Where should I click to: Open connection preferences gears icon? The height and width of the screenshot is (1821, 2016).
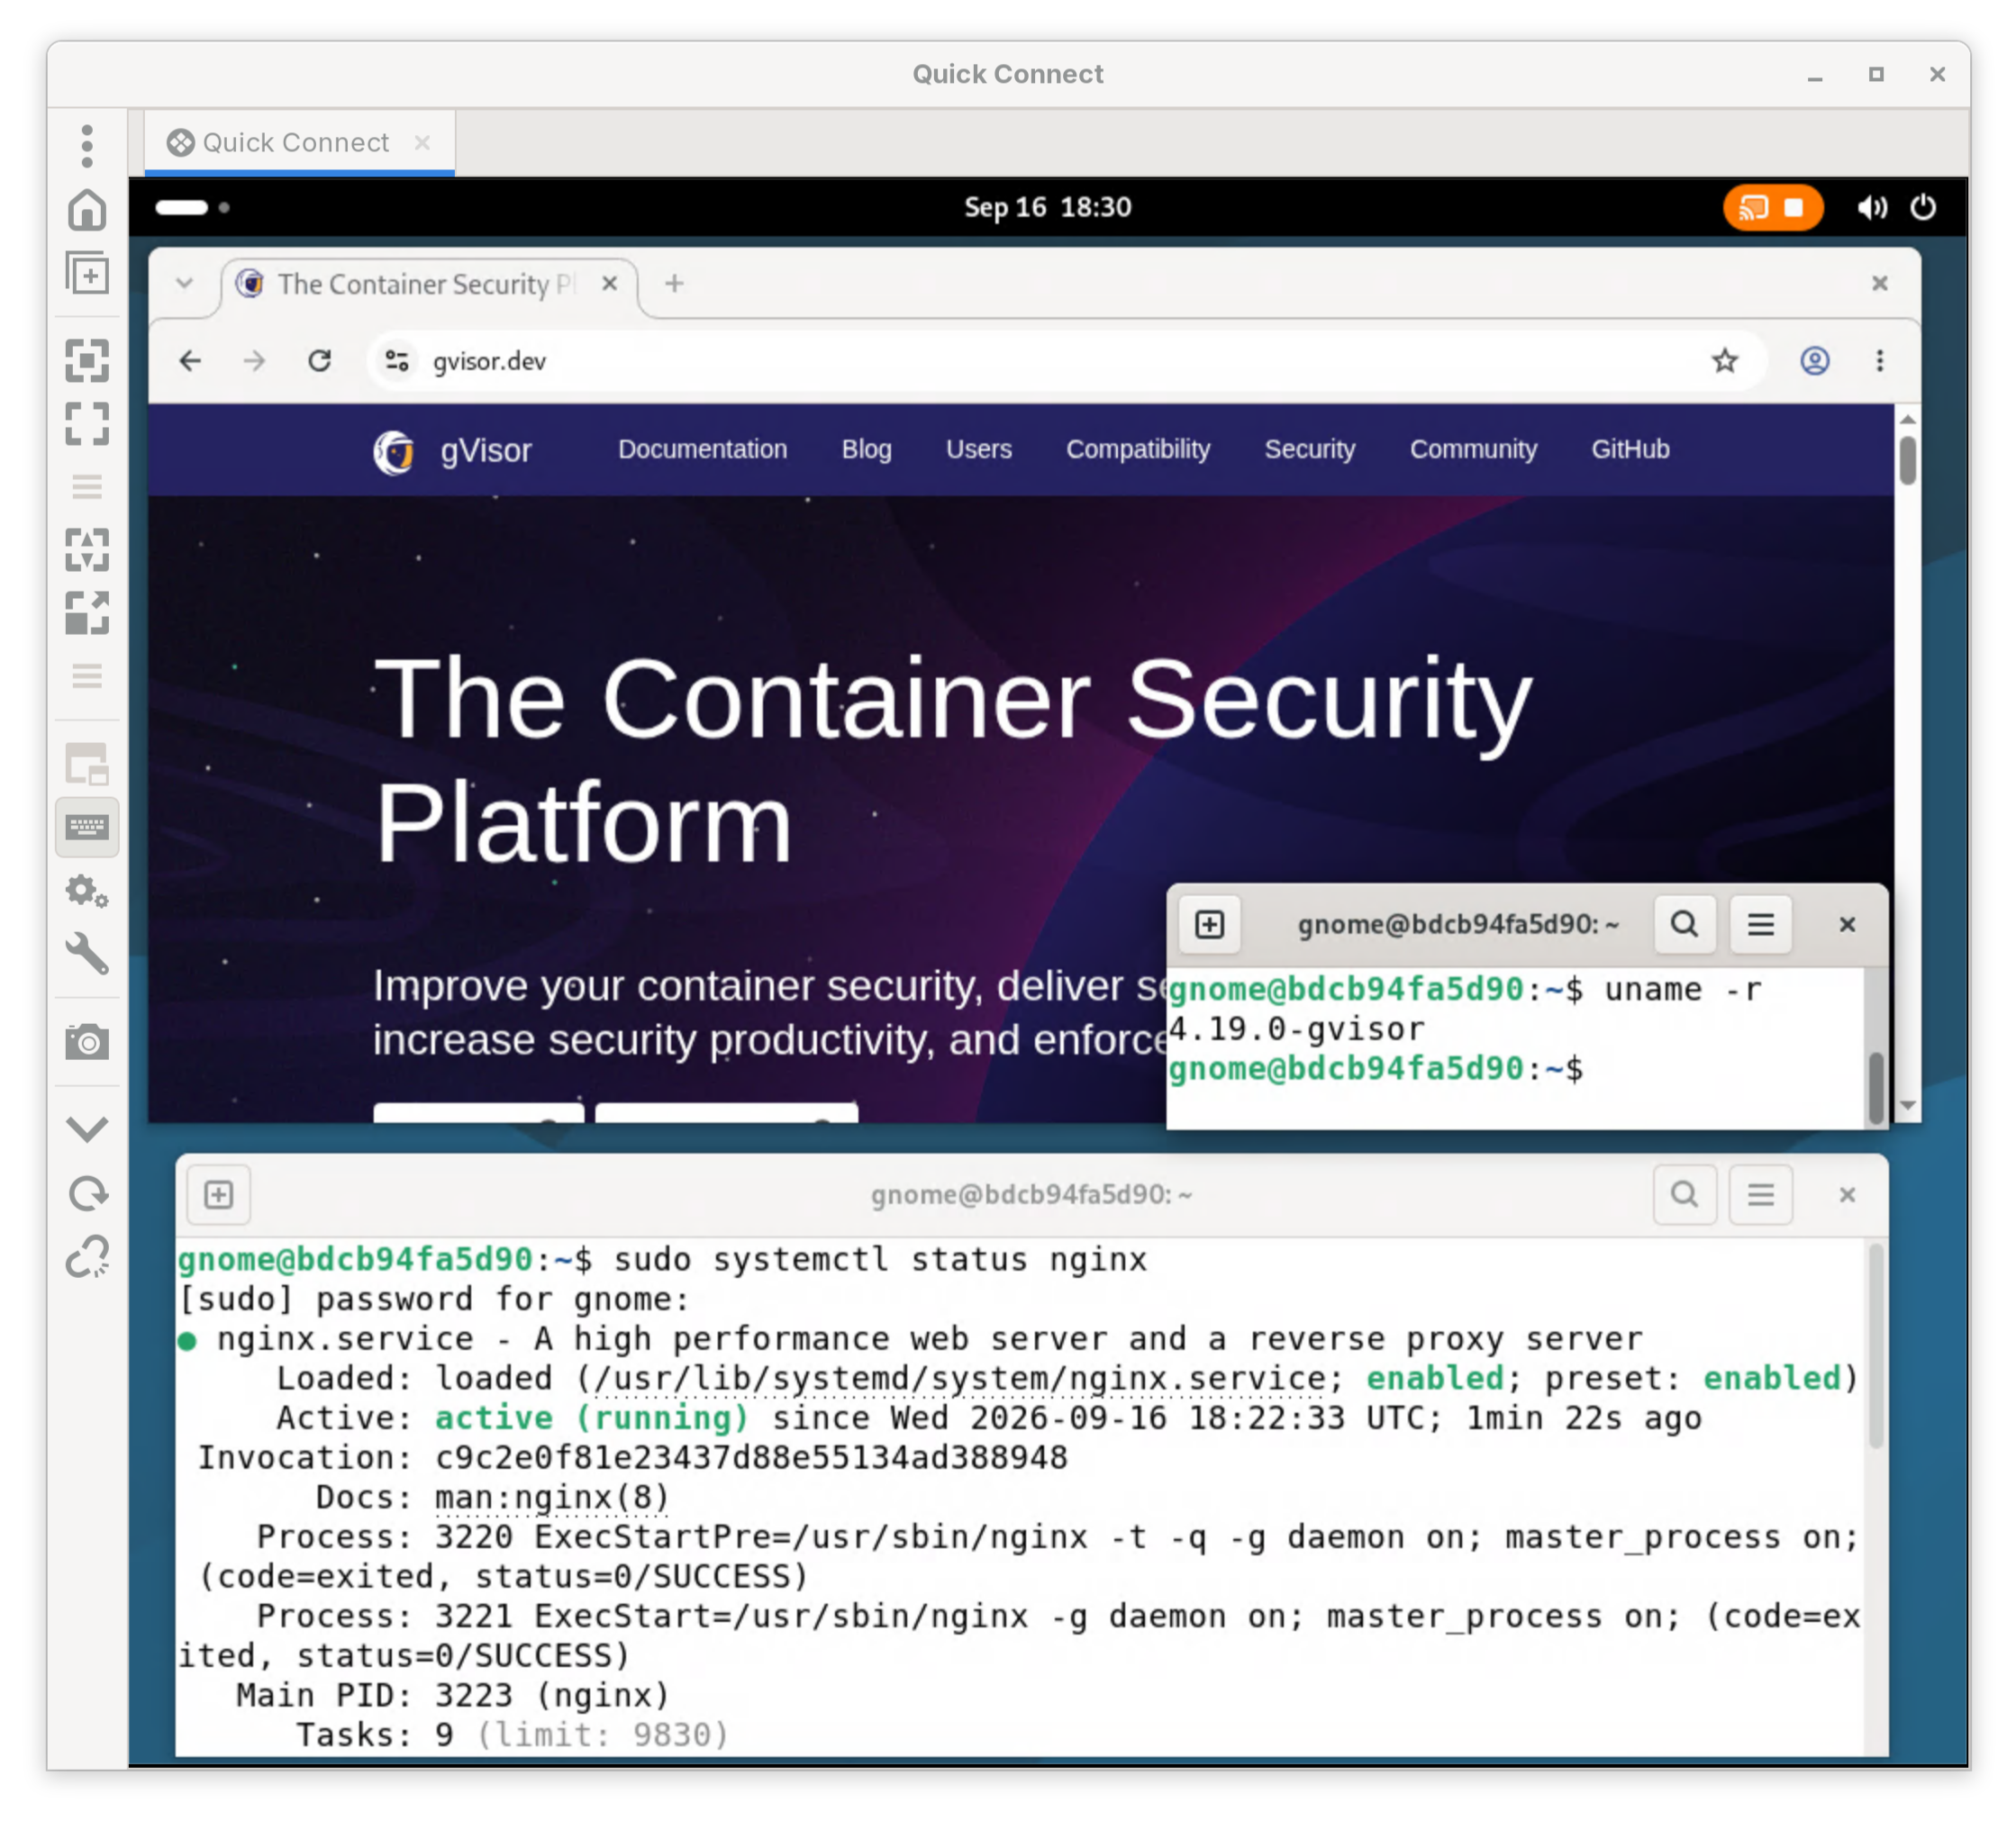tap(87, 891)
